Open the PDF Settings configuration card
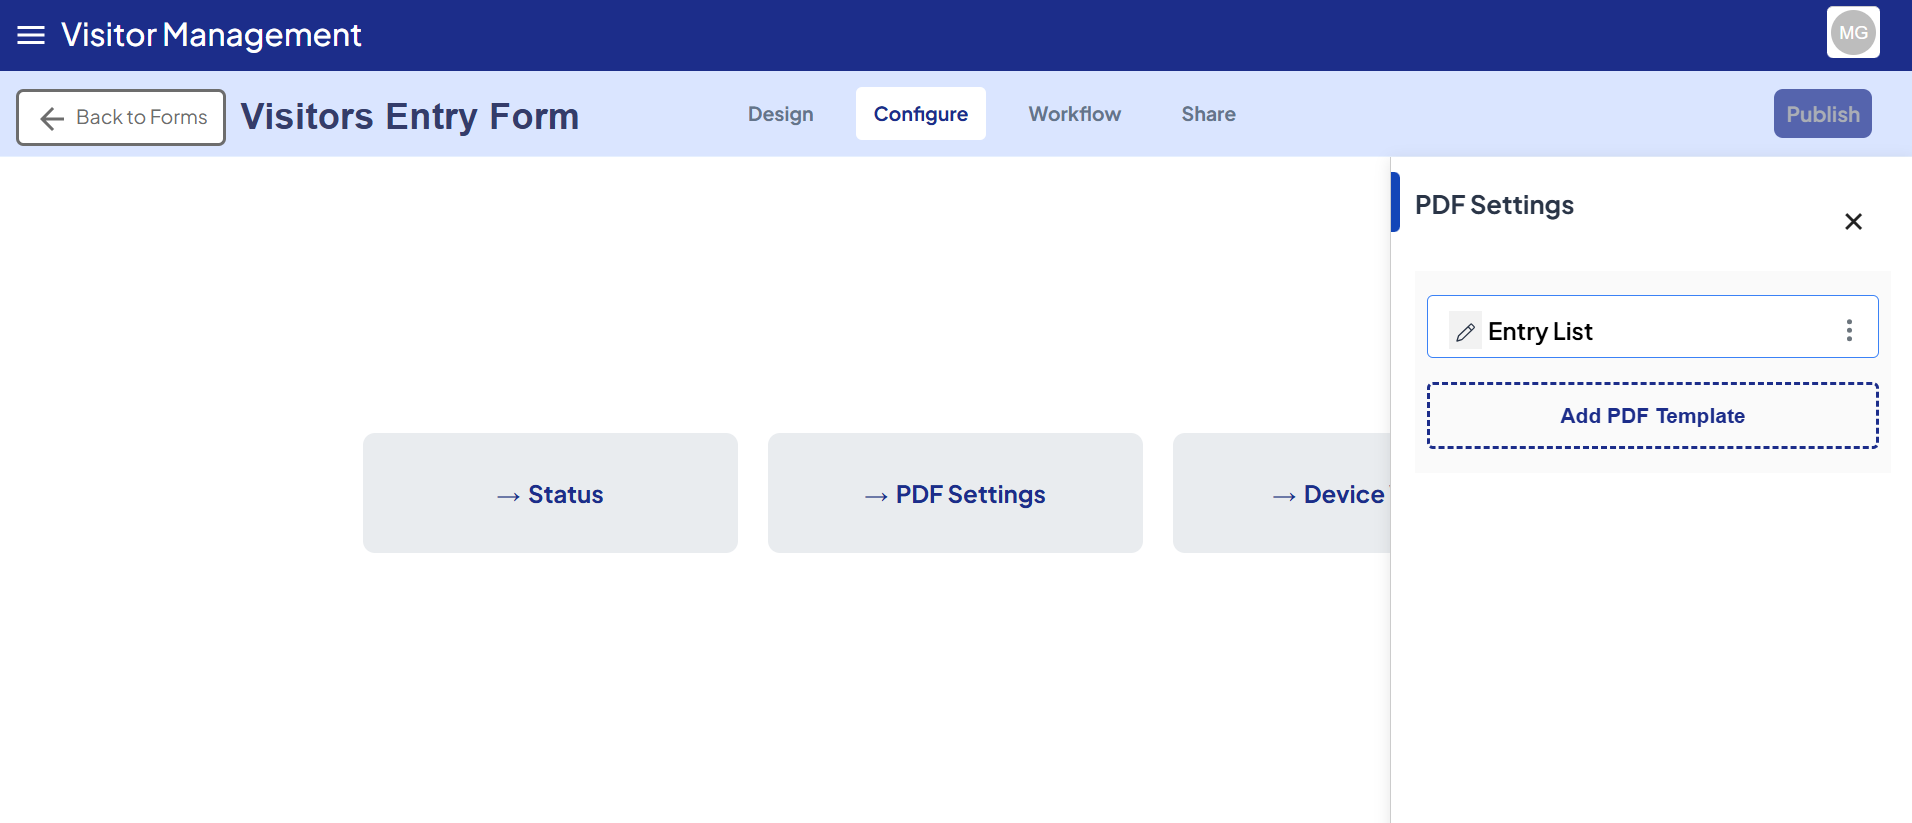 (955, 493)
